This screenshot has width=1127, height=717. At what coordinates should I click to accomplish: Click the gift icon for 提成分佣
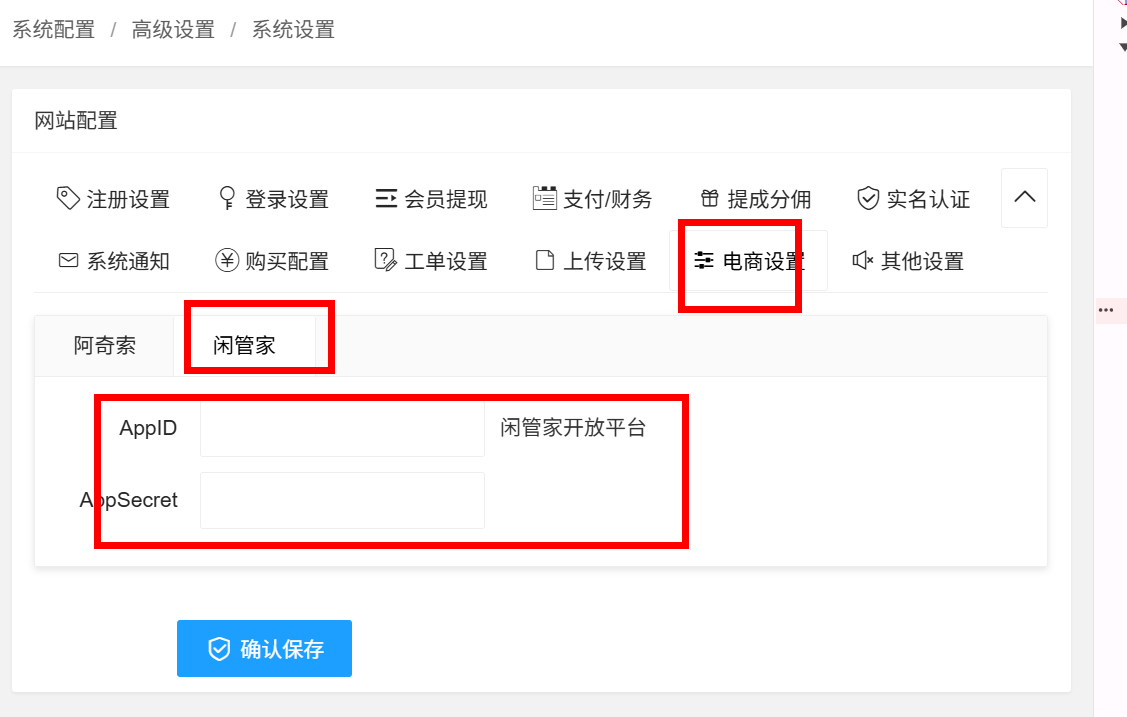point(709,198)
